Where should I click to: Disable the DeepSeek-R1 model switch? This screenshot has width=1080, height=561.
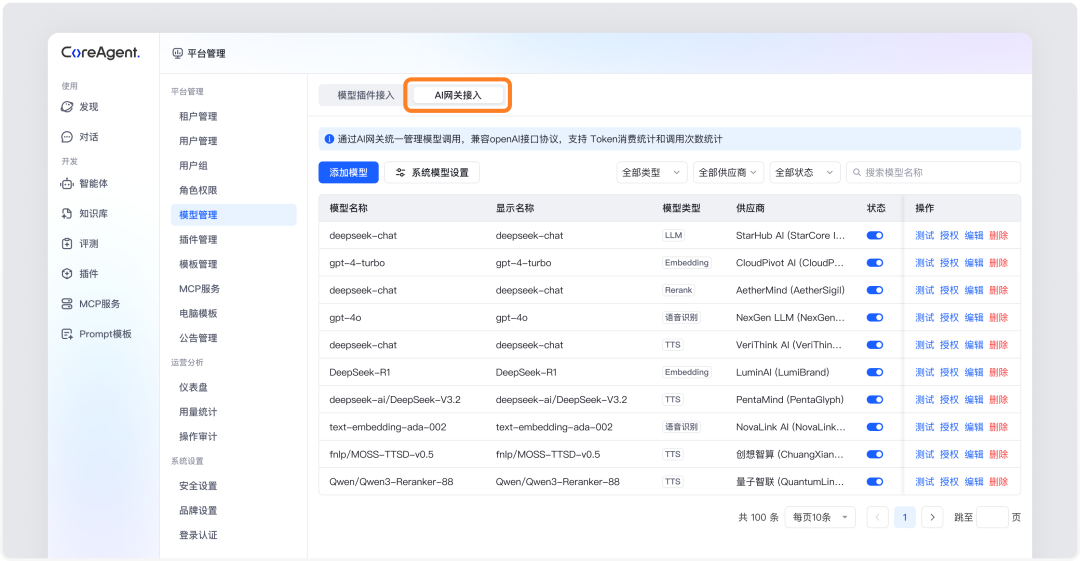[x=875, y=372]
